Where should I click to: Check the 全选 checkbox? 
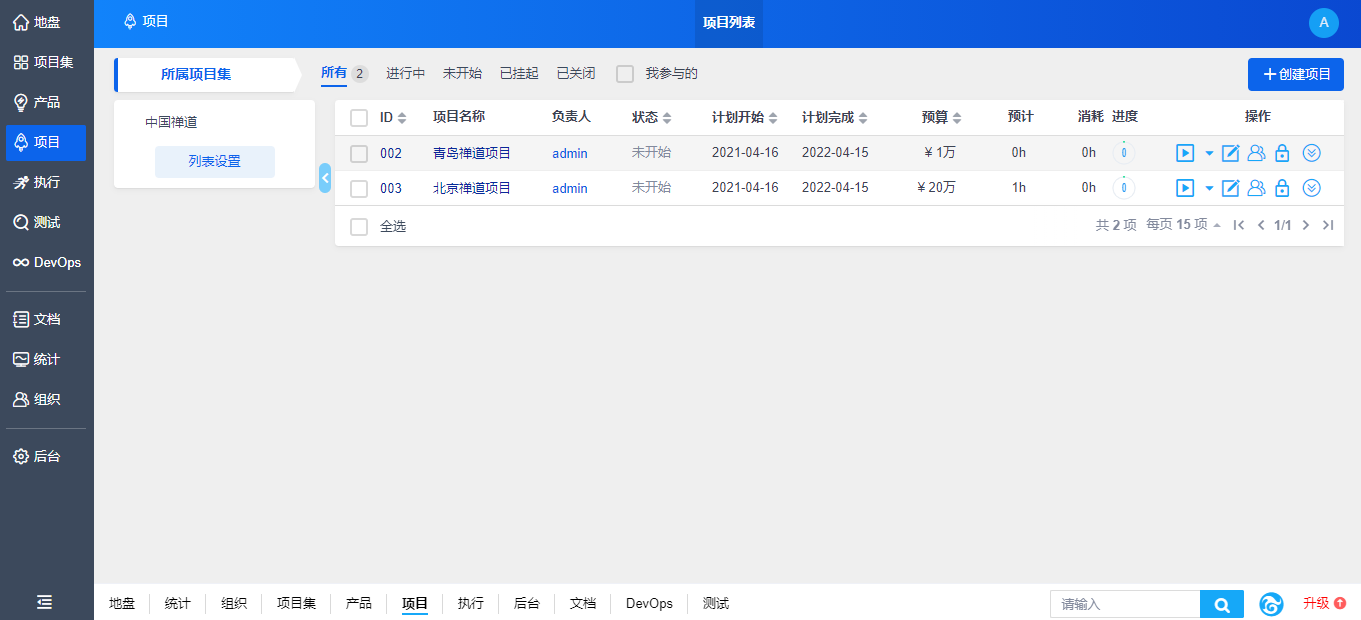click(359, 227)
